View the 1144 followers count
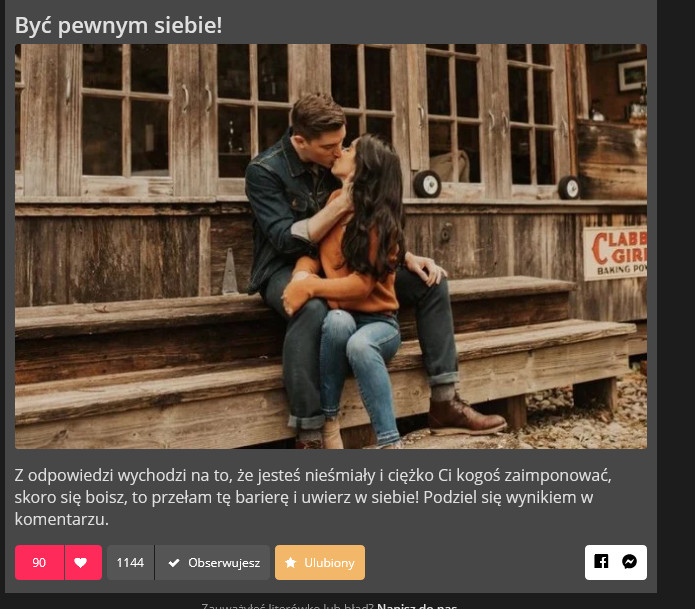 pos(130,562)
